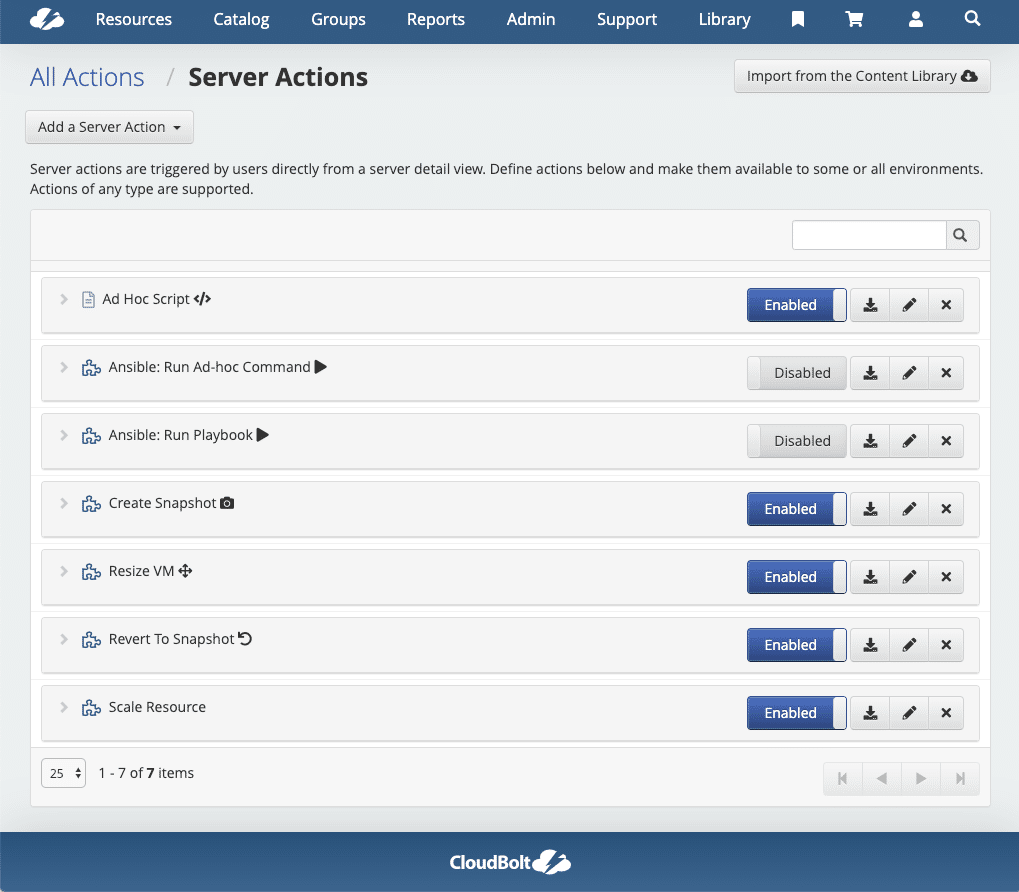The width and height of the screenshot is (1019, 892).
Task: Export Ansible: Run Ad-hoc Command action
Action: coord(870,373)
